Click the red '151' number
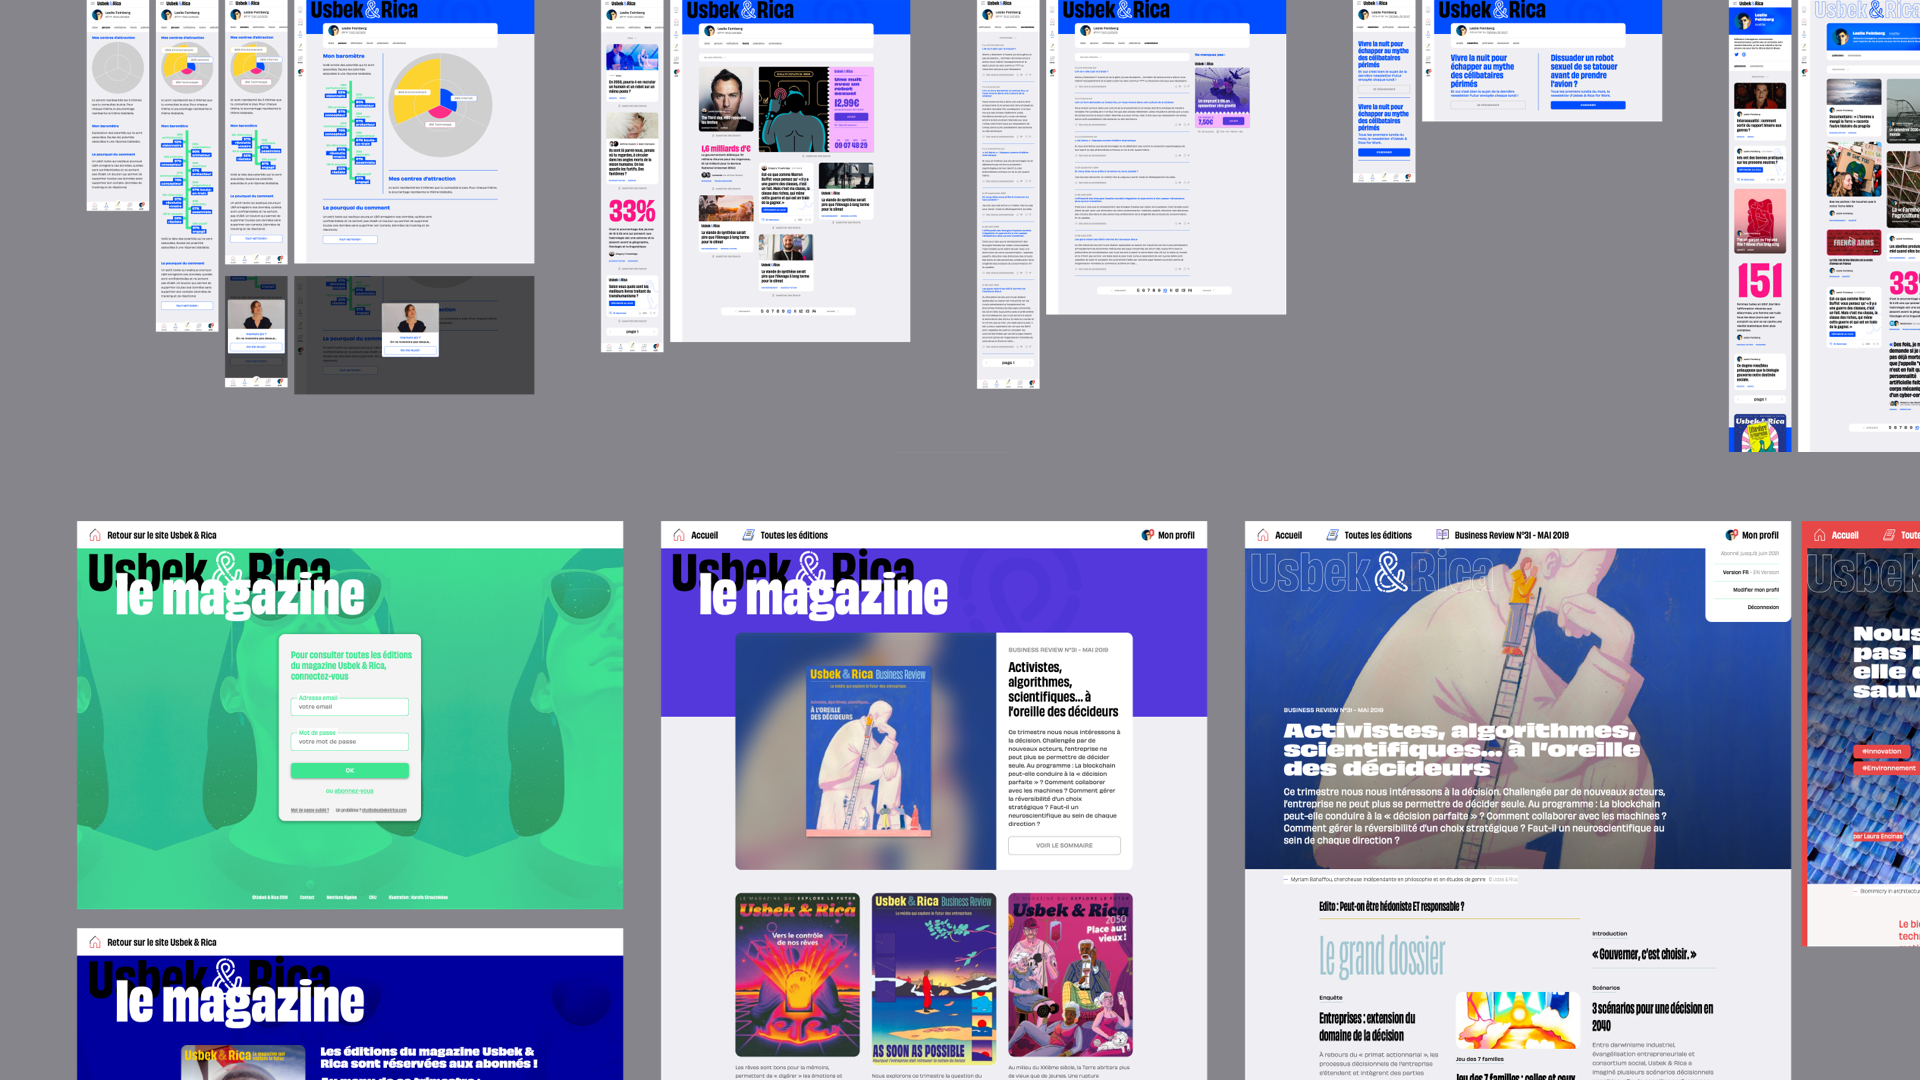Screen dimensions: 1920x1080 point(1760,280)
